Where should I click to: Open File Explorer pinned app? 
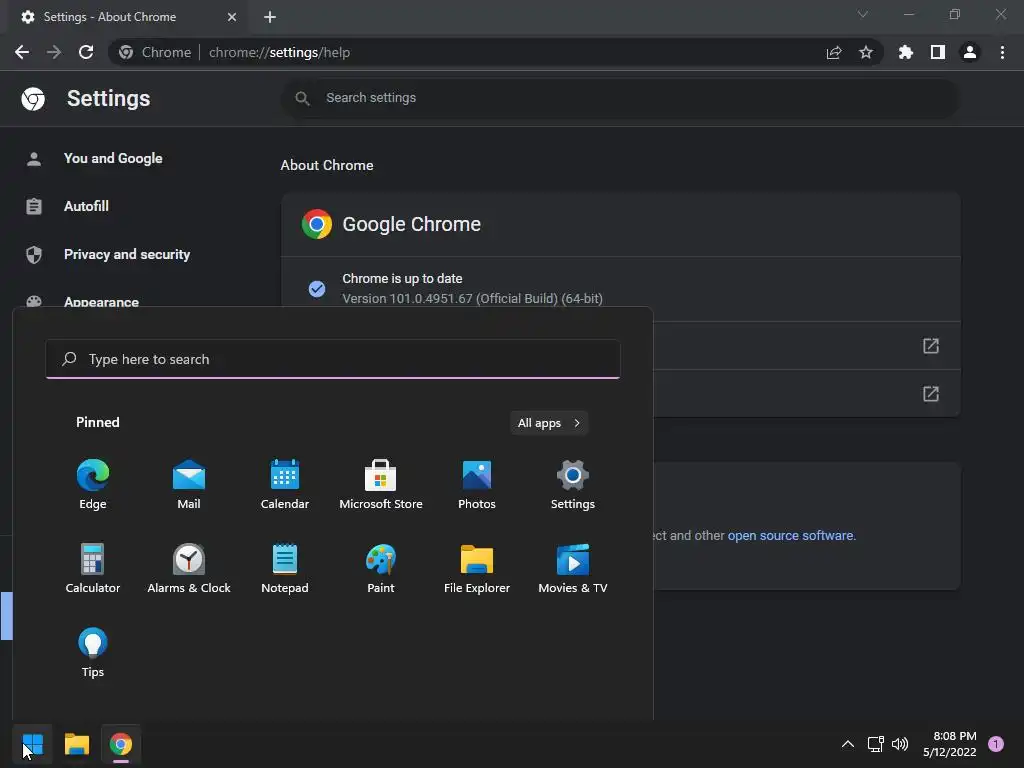coord(477,568)
